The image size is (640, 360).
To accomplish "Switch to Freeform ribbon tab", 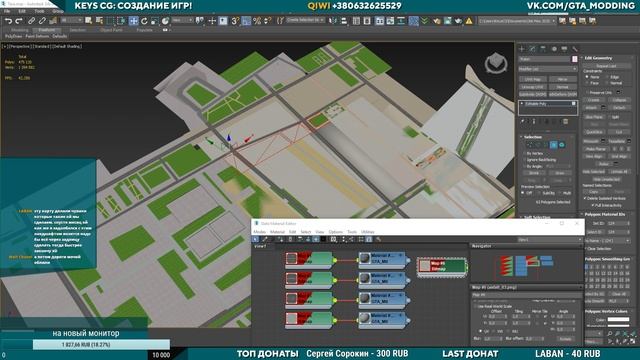I will [47, 30].
